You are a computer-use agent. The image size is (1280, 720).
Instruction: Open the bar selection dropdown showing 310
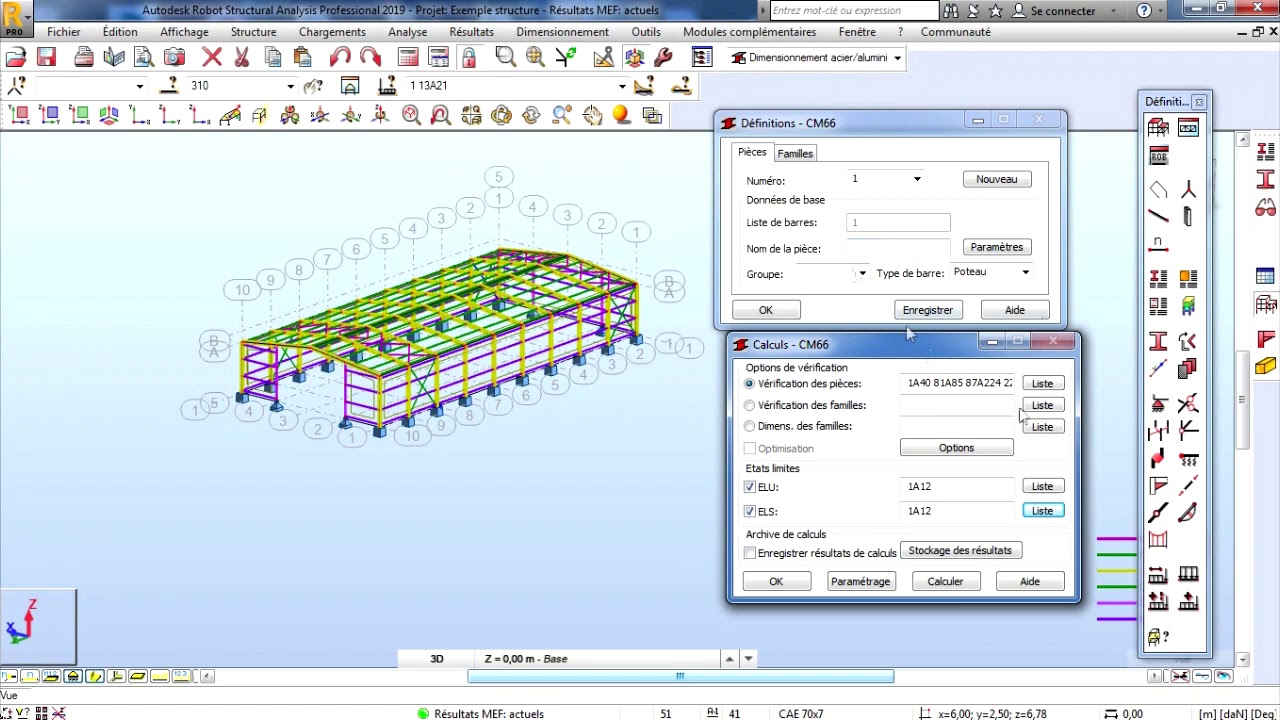pos(290,86)
